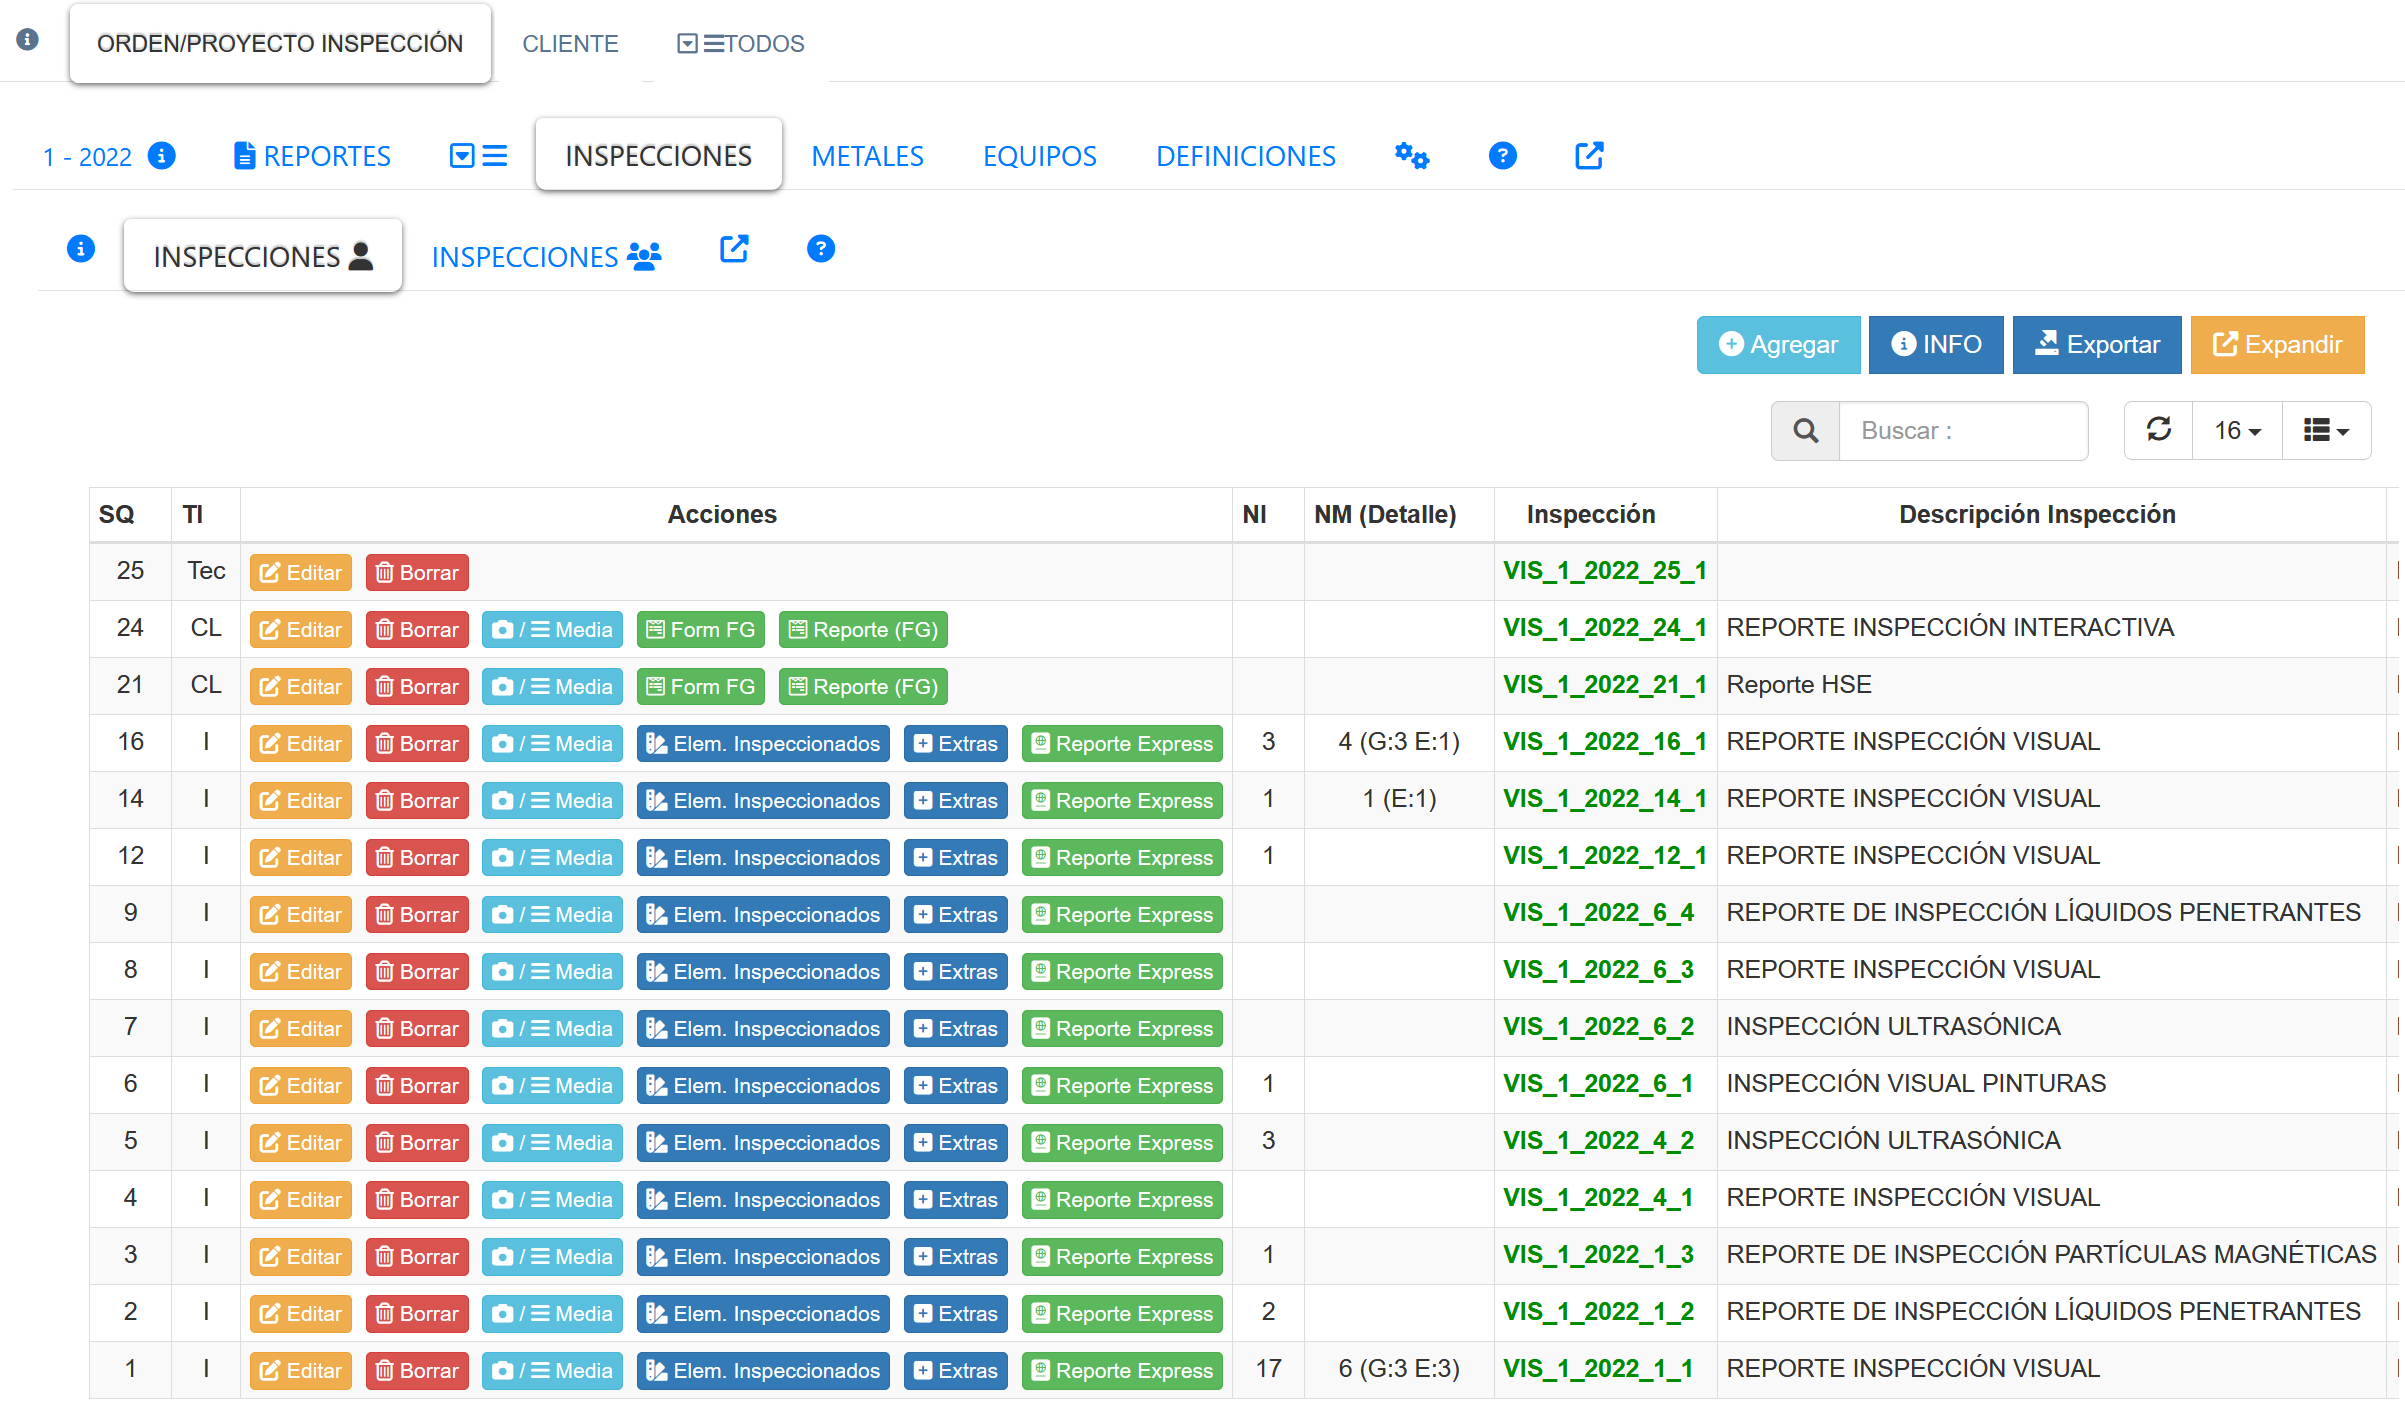This screenshot has height=1412, width=2405.
Task: Open the CLIENTE tab
Action: (570, 44)
